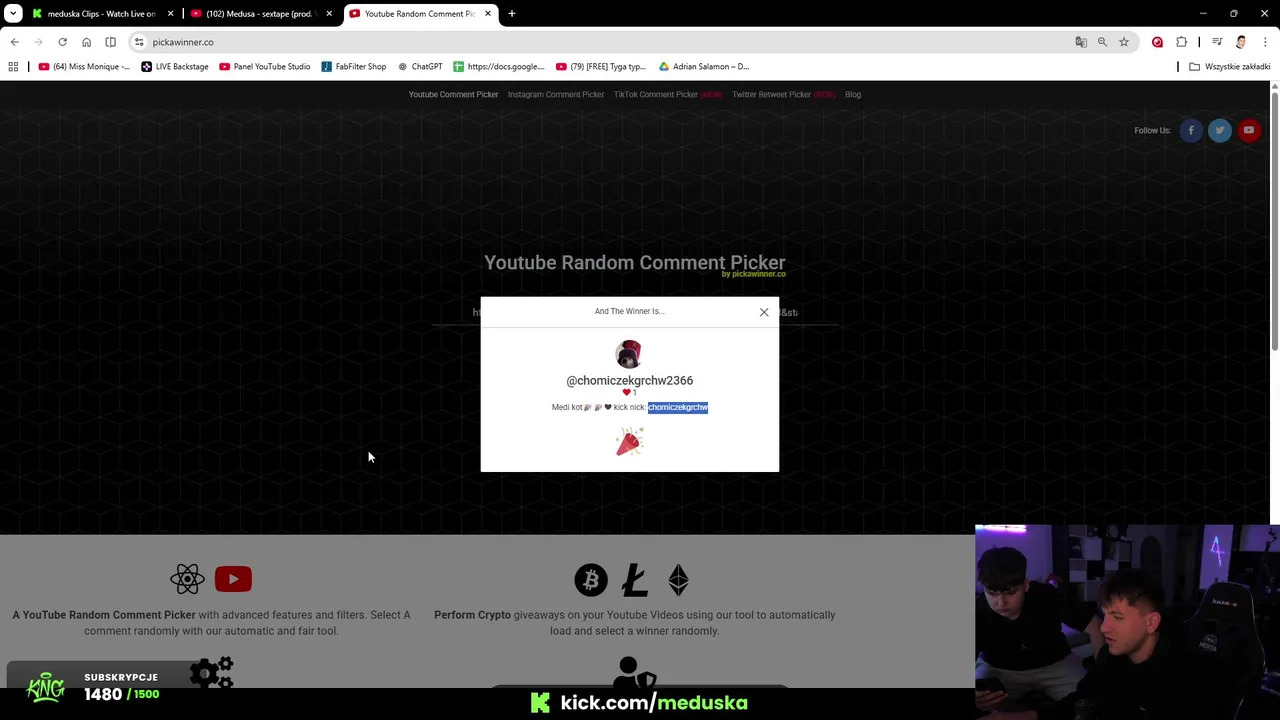The height and width of the screenshot is (720, 1280).
Task: Visit the YouTube follow icon
Action: [1249, 130]
